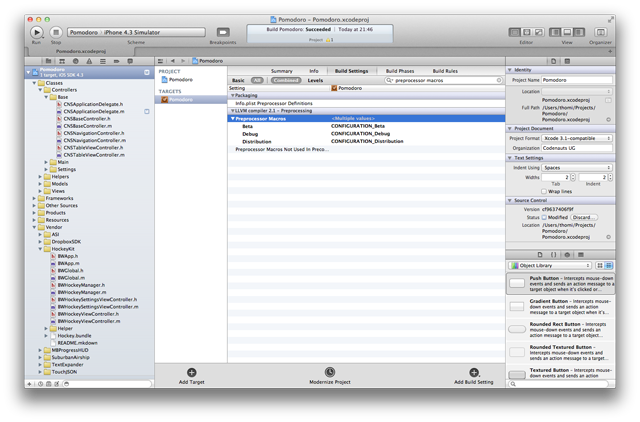Expand the Frameworks folder
The image size is (640, 422).
pos(34,198)
